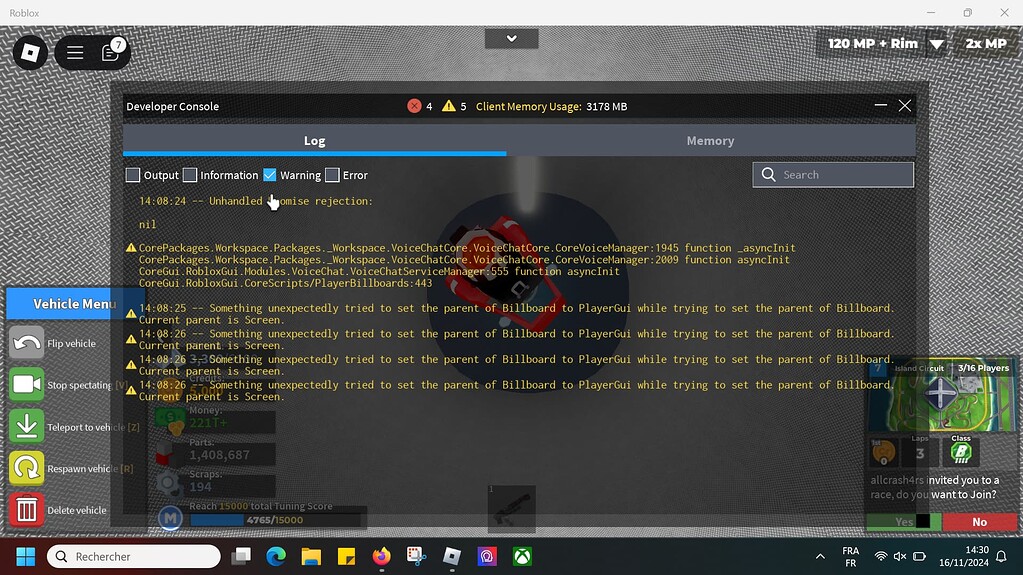The height and width of the screenshot is (575, 1023).
Task: Open the hamburger menu icon
Action: 75,53
